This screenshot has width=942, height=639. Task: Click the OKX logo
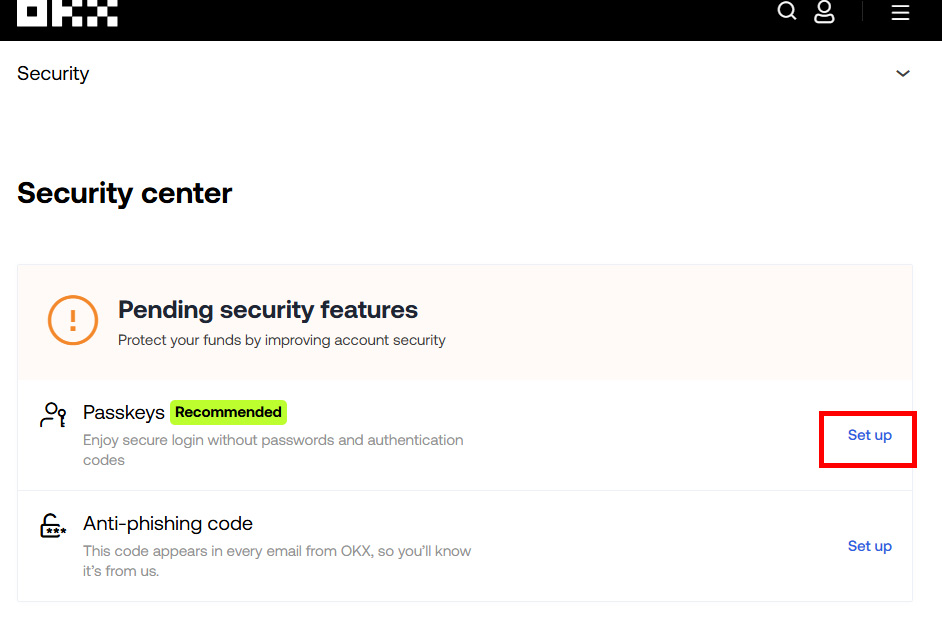pos(67,12)
